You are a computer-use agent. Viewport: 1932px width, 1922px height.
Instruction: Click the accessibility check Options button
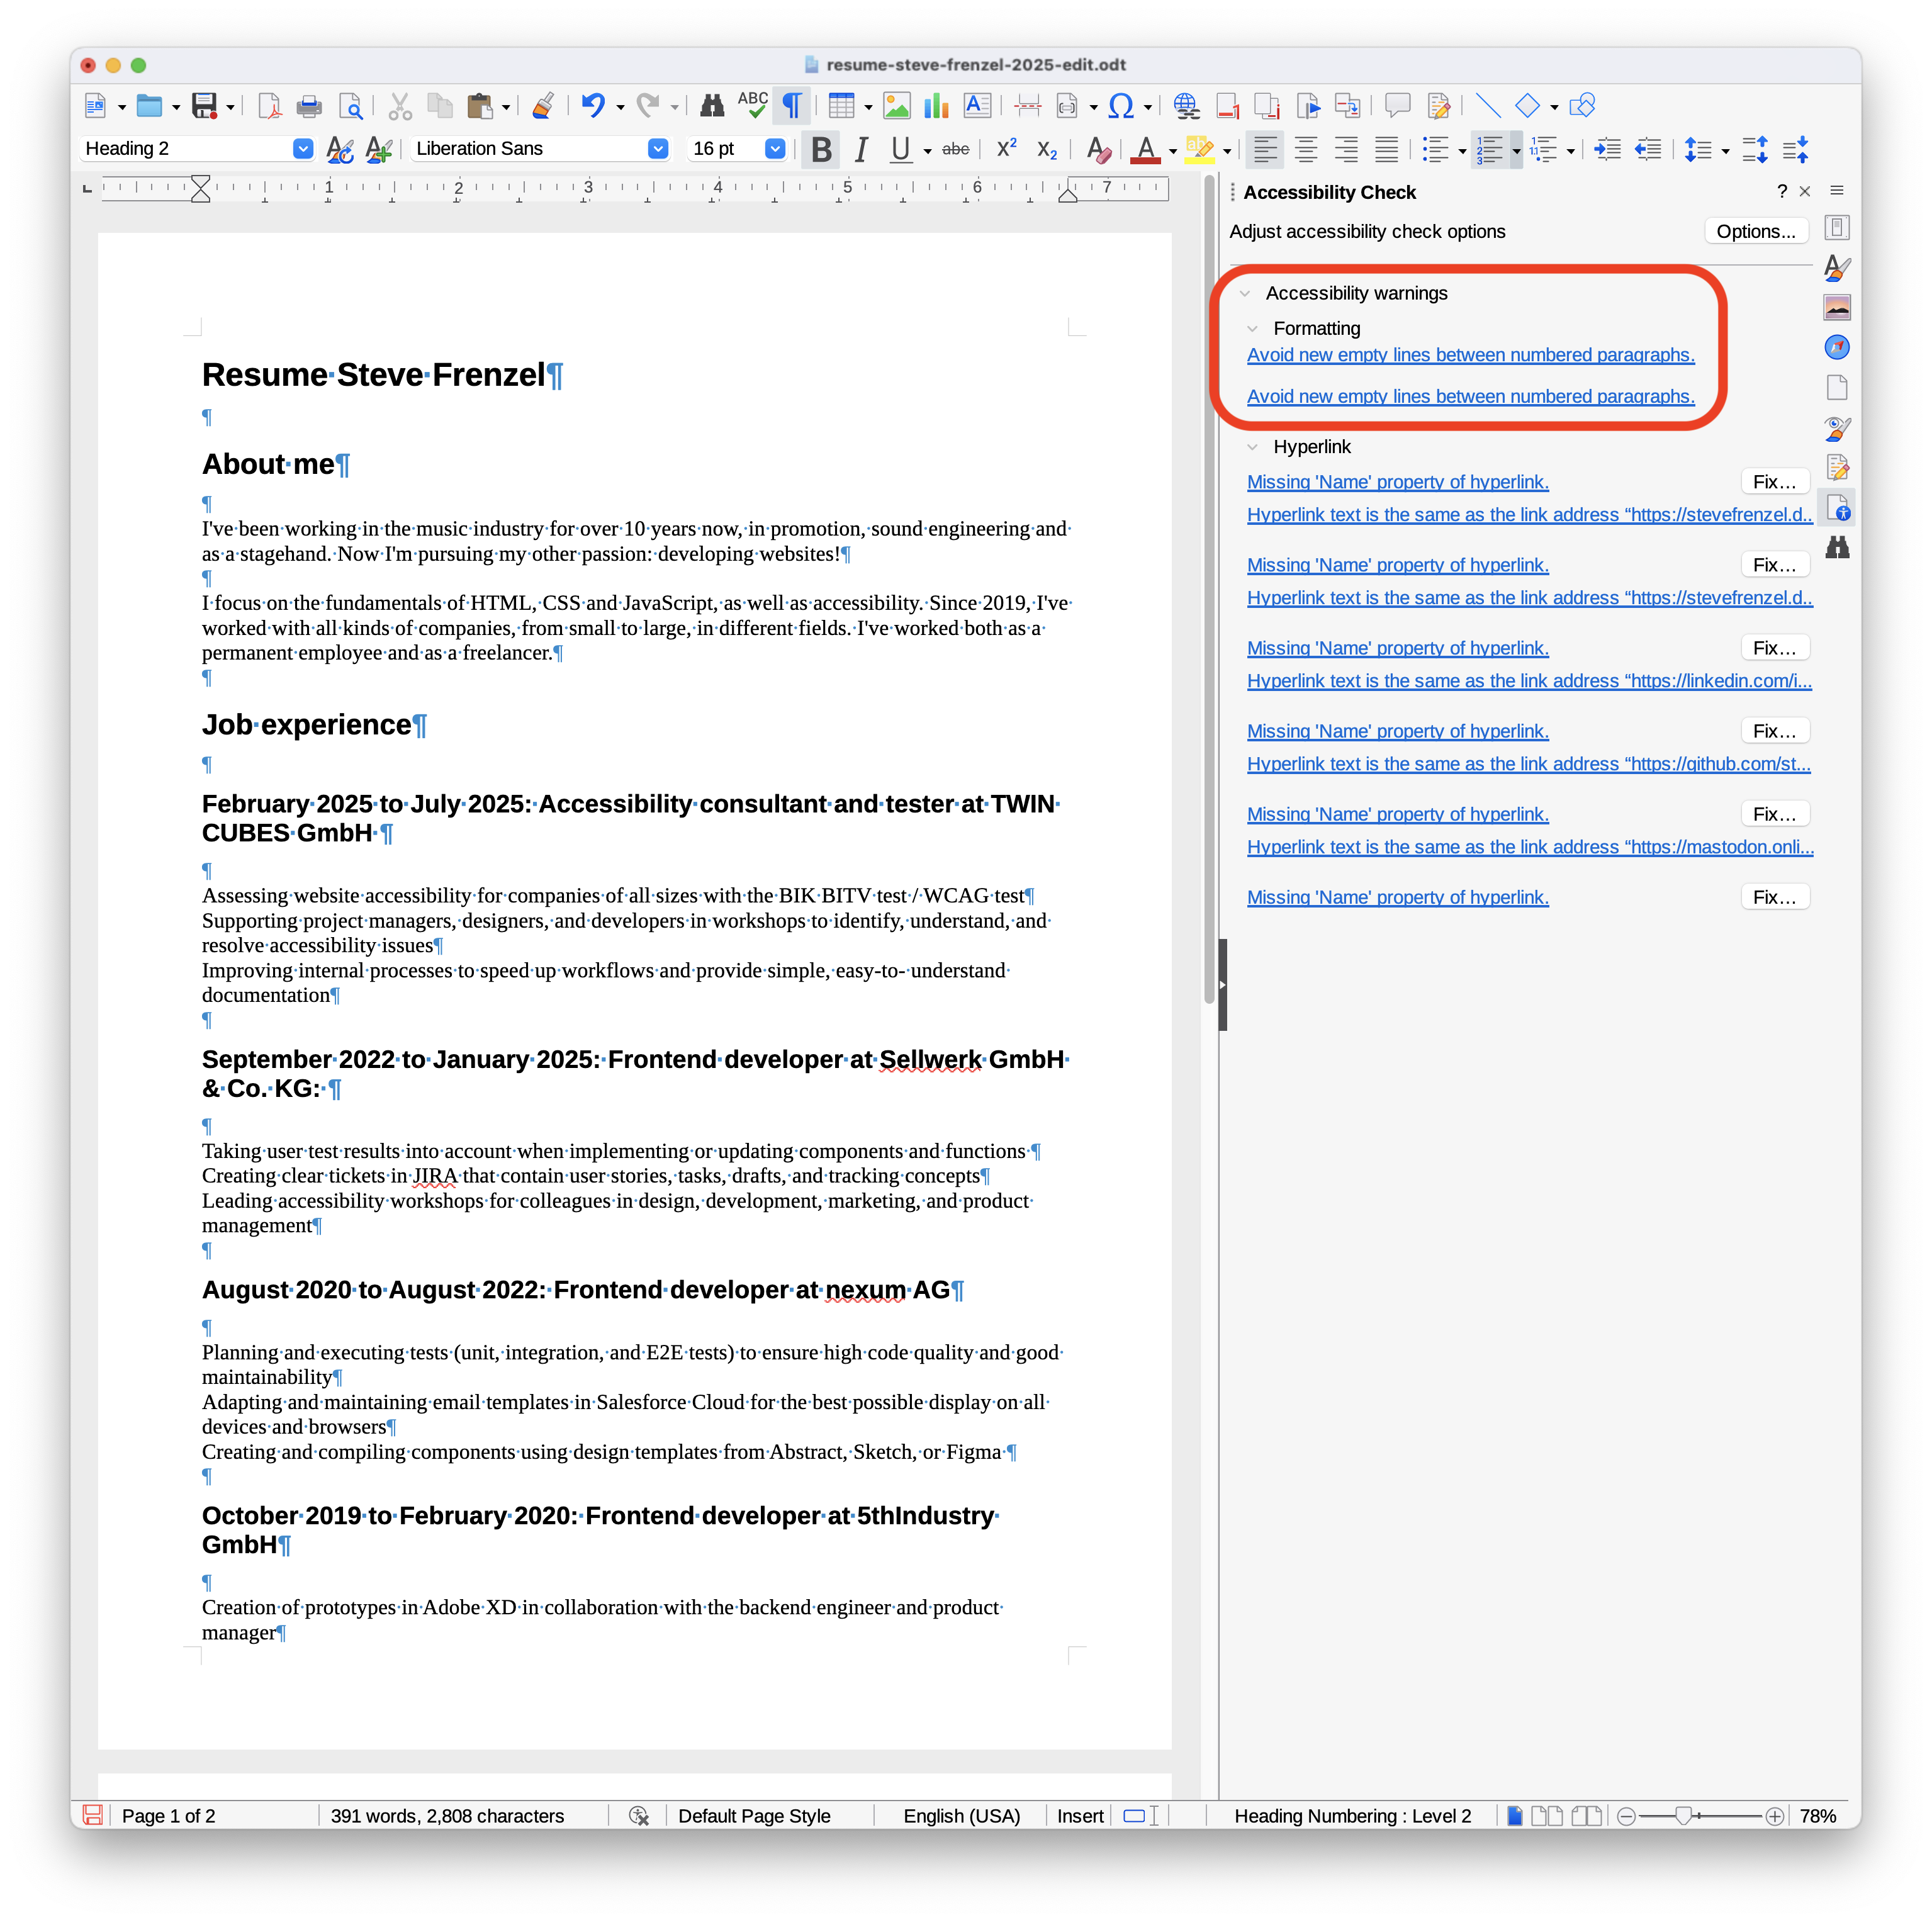coord(1755,231)
